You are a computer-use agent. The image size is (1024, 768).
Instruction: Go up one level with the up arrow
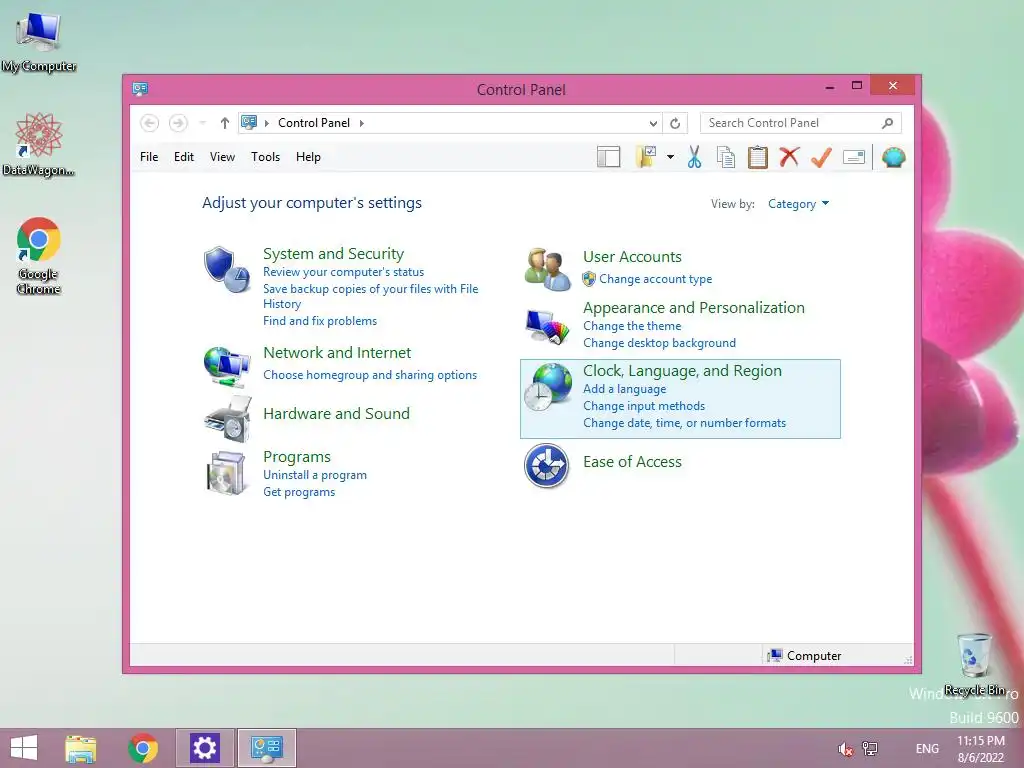click(225, 123)
